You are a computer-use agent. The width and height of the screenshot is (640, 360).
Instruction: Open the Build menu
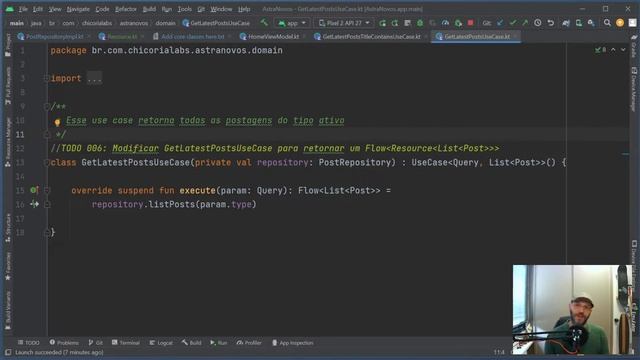tap(149, 9)
